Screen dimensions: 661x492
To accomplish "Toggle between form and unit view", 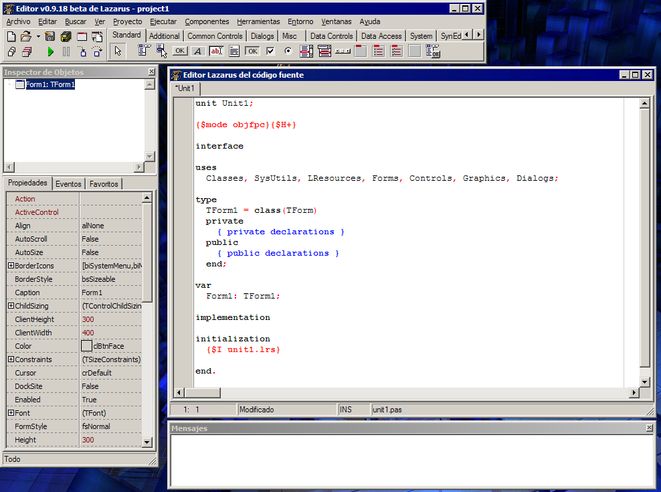I will tap(97, 37).
